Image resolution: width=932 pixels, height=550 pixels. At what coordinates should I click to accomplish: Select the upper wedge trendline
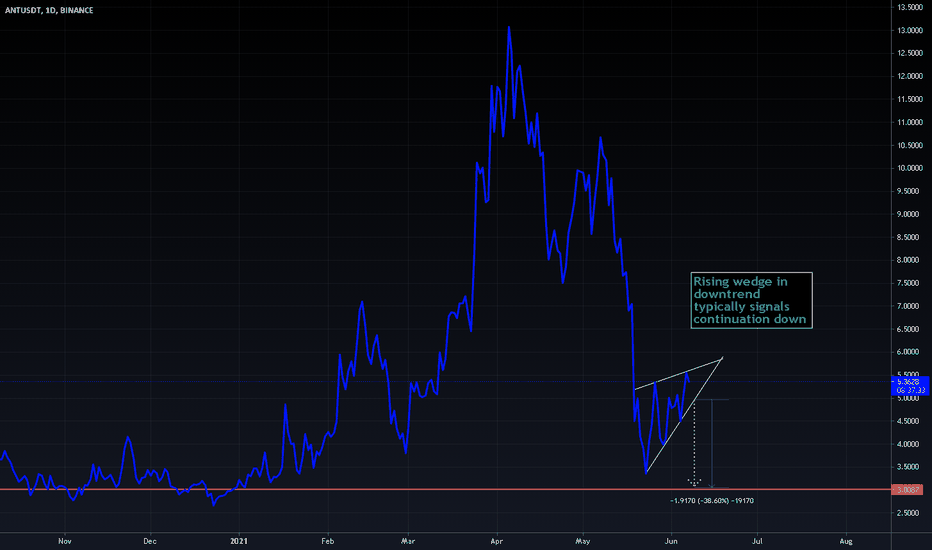click(678, 373)
